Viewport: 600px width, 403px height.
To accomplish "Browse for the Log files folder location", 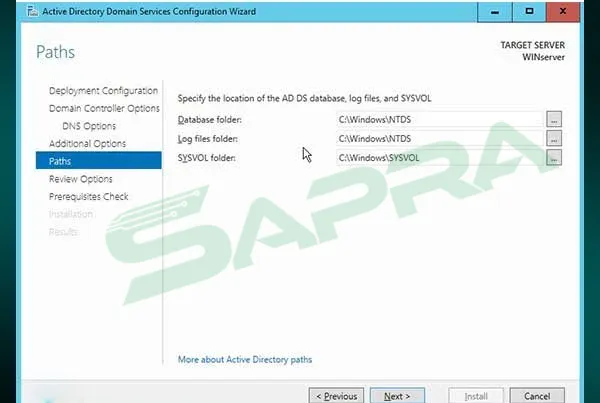I will click(554, 138).
